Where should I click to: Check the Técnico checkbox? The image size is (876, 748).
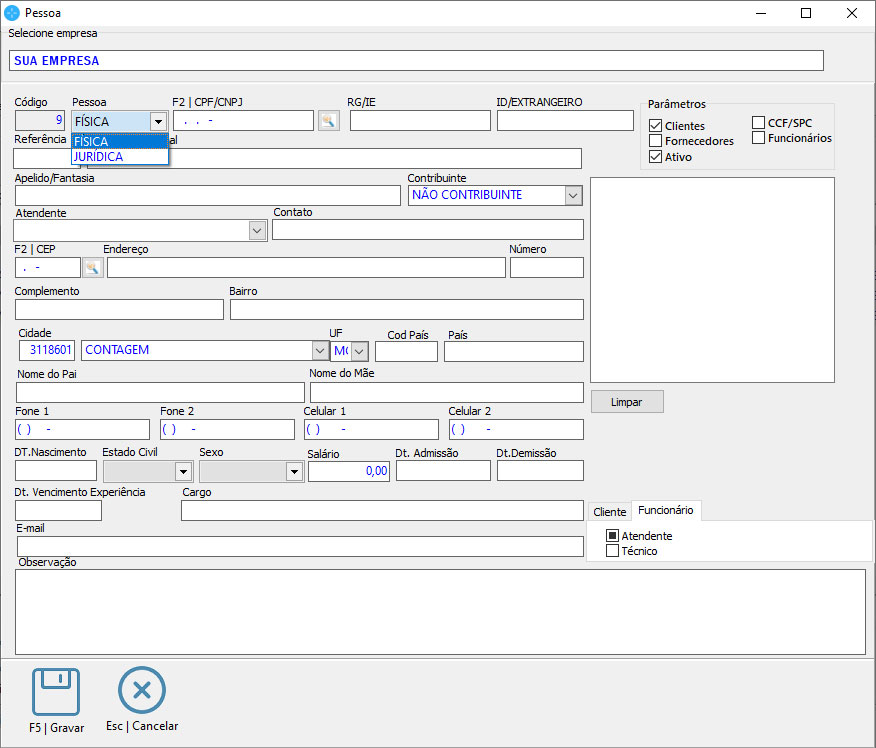[x=613, y=551]
